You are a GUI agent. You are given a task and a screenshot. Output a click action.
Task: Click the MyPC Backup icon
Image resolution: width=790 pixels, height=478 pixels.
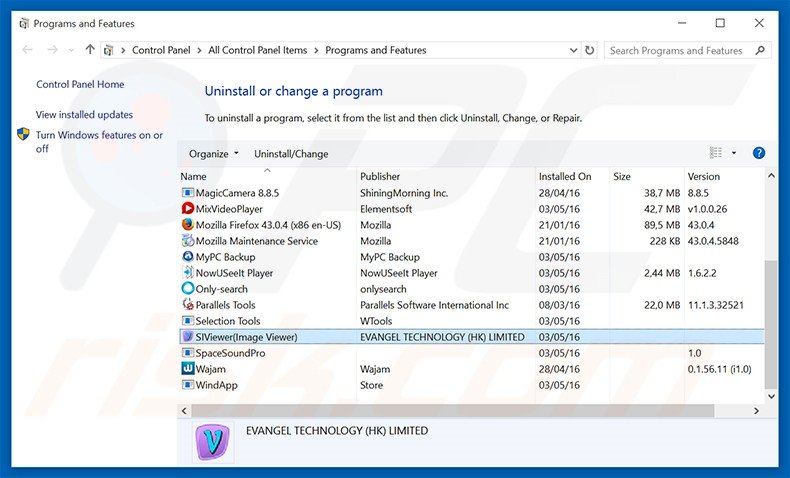coord(187,257)
